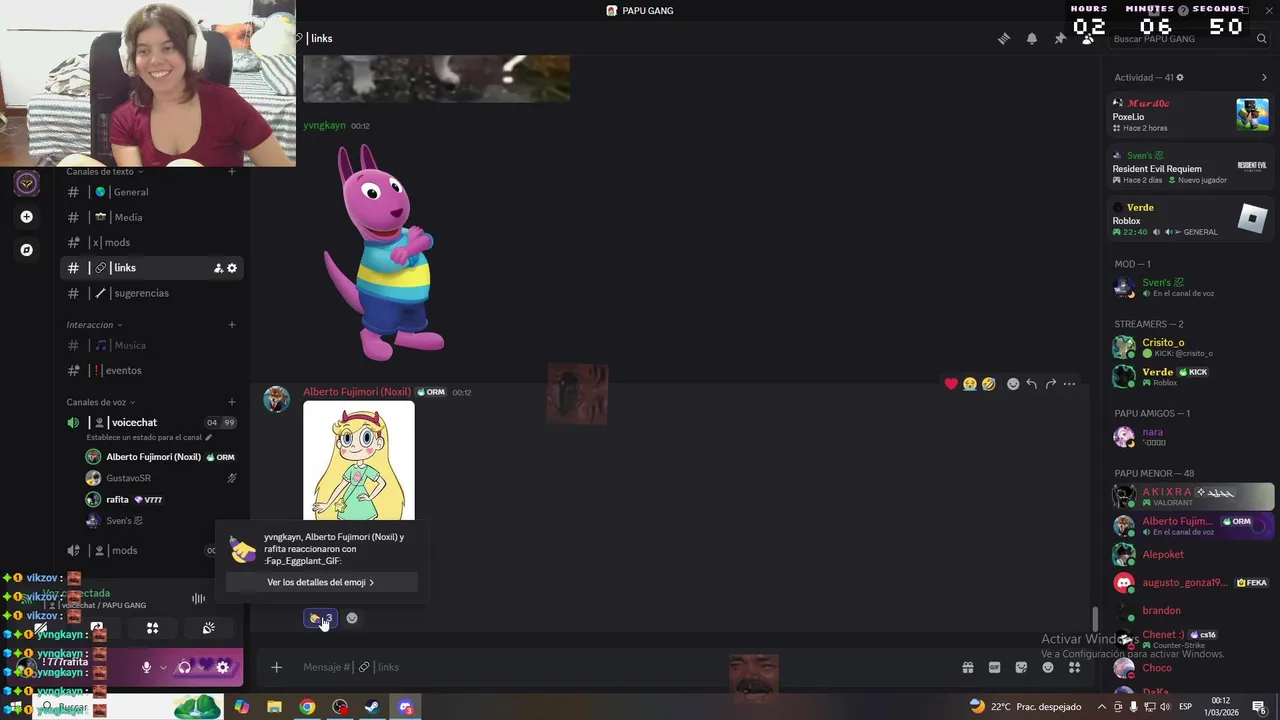Image resolution: width=1280 pixels, height=720 pixels.
Task: Create channel in Interaccion category
Action: pyautogui.click(x=232, y=325)
